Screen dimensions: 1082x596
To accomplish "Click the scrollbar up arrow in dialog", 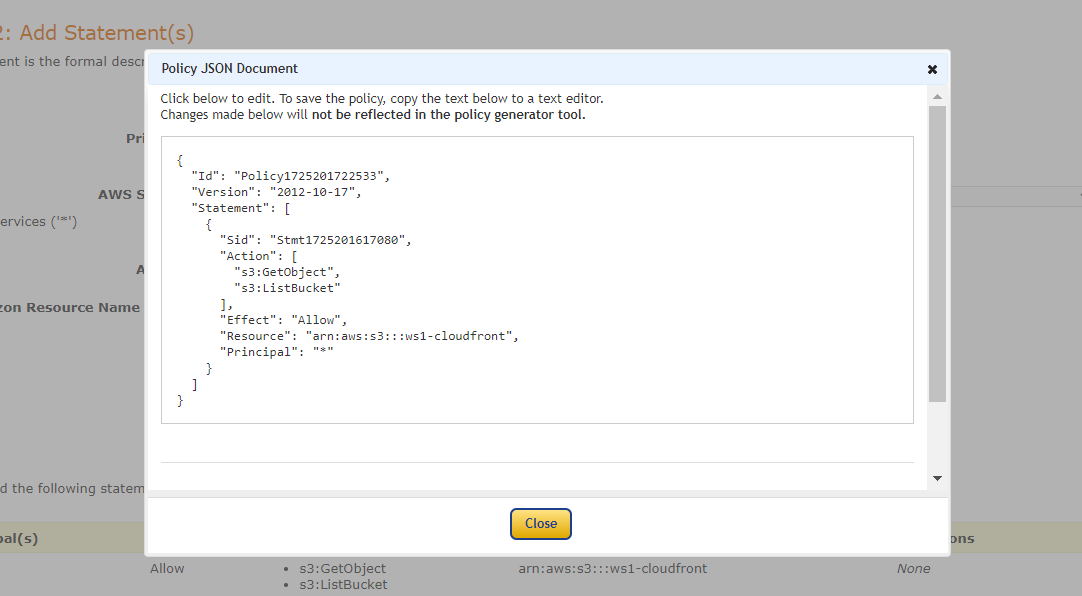I will coord(937,97).
